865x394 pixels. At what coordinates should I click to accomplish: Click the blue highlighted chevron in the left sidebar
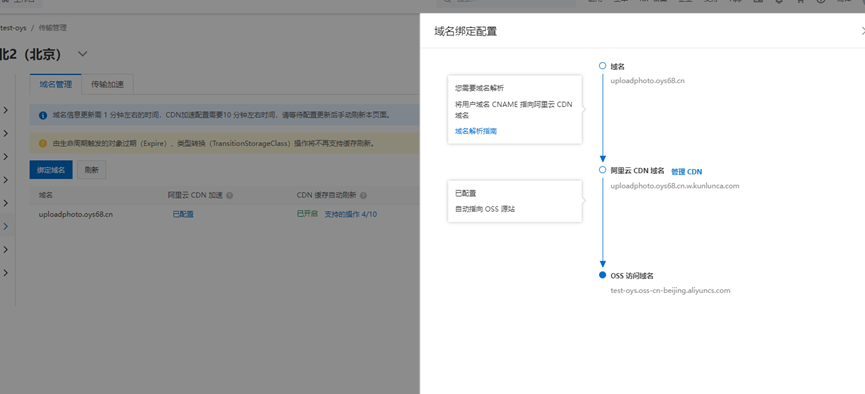coord(6,226)
